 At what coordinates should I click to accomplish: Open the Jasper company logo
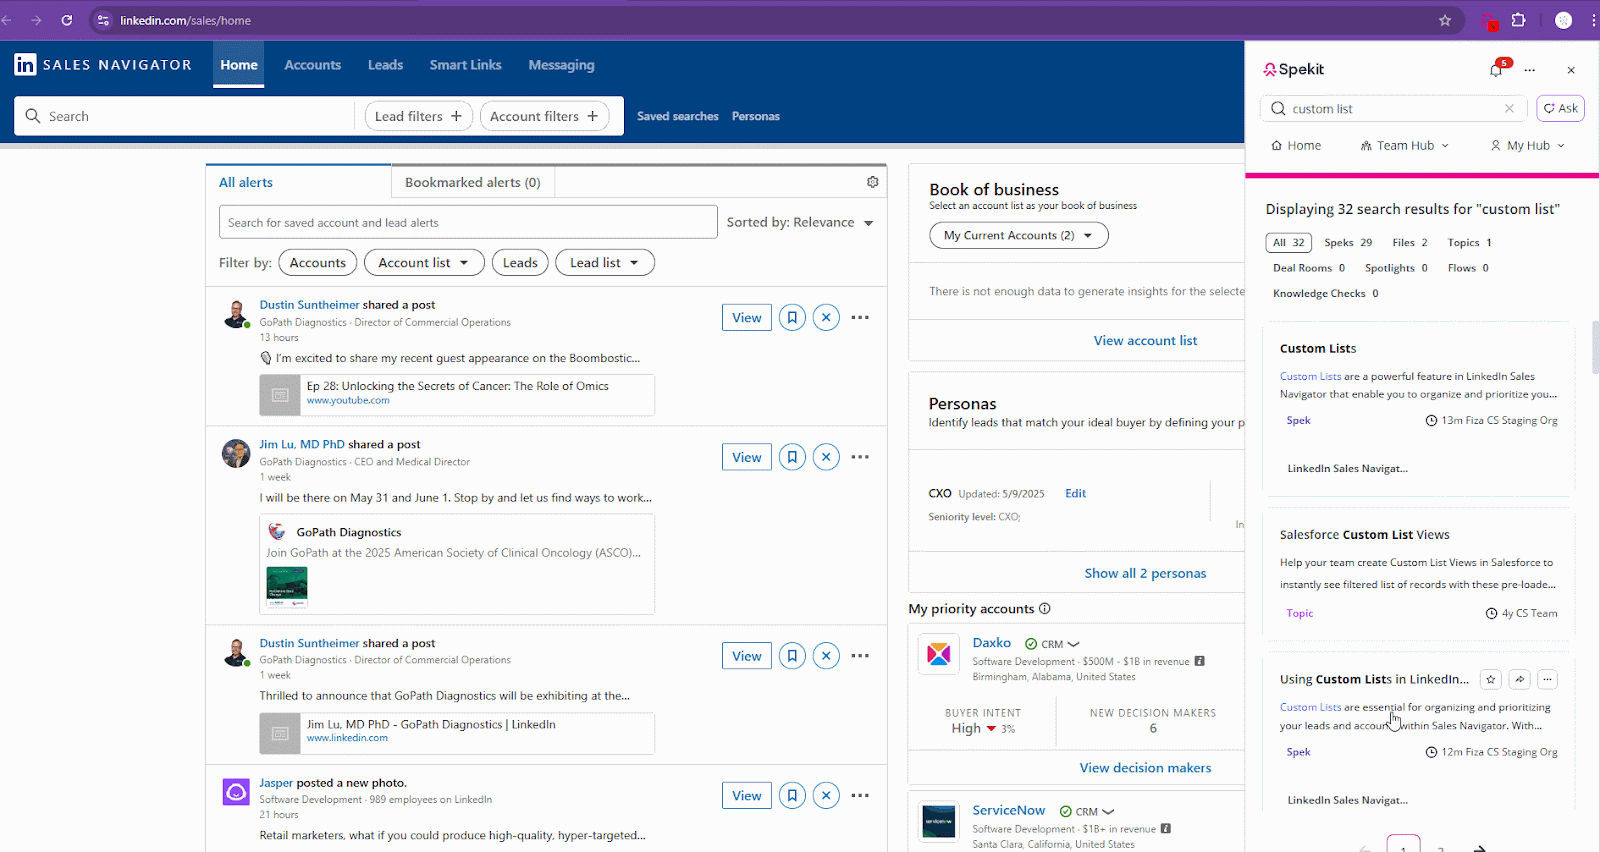[236, 793]
